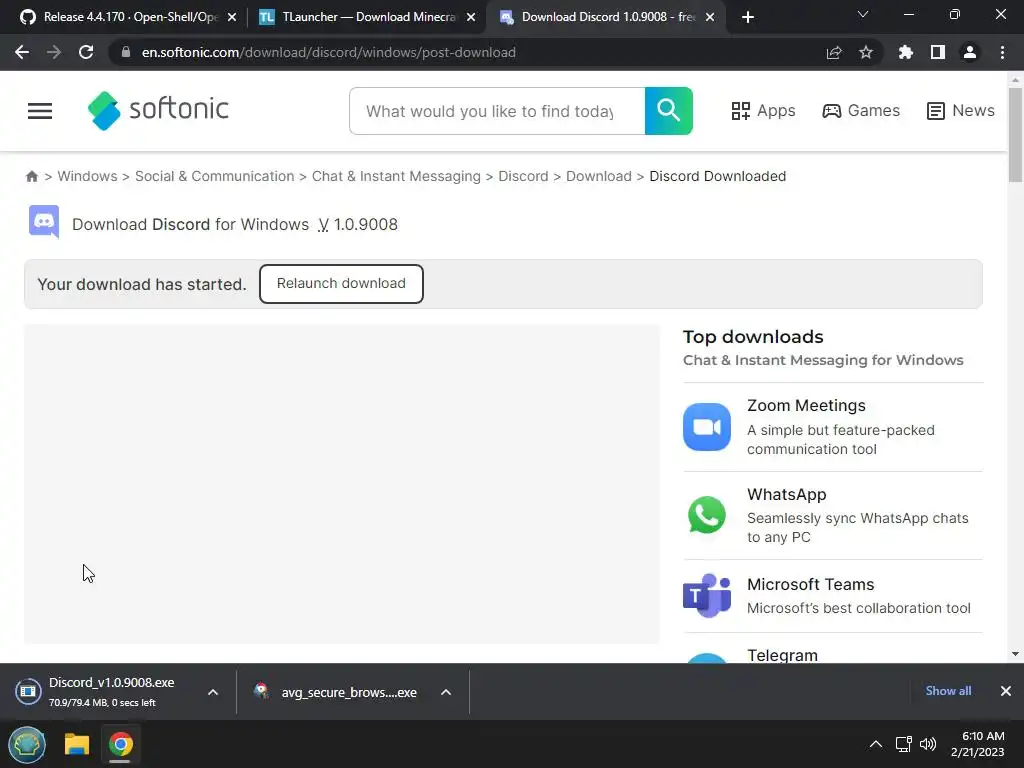Open the Start menu shell icon
This screenshot has height=768, width=1024.
[27, 744]
